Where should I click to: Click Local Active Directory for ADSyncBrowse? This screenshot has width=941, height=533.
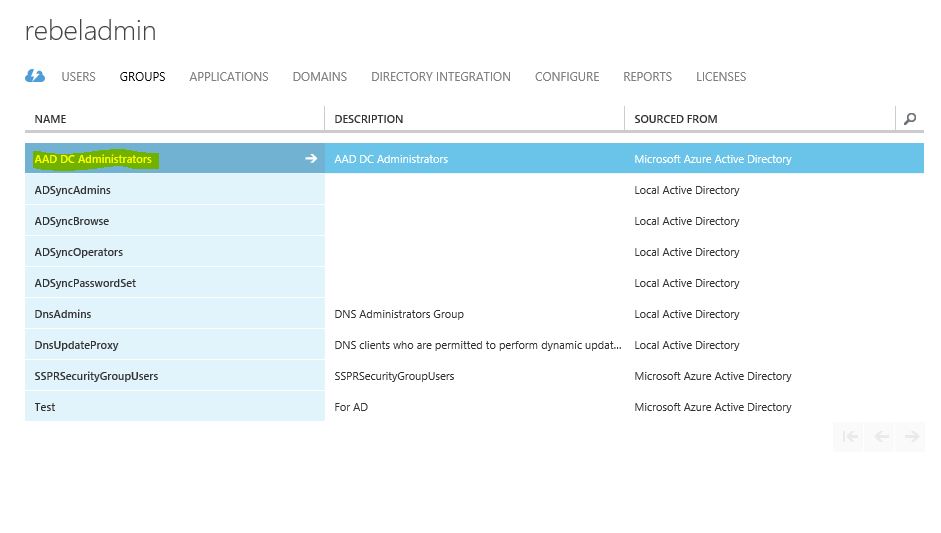coord(687,221)
